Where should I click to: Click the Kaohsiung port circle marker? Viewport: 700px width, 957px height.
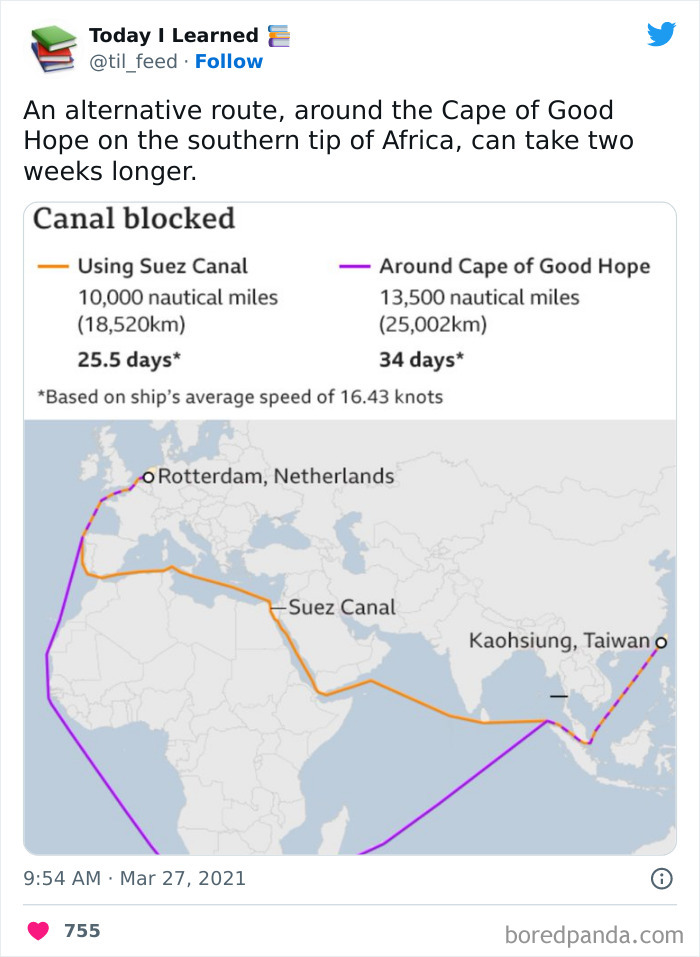660,642
